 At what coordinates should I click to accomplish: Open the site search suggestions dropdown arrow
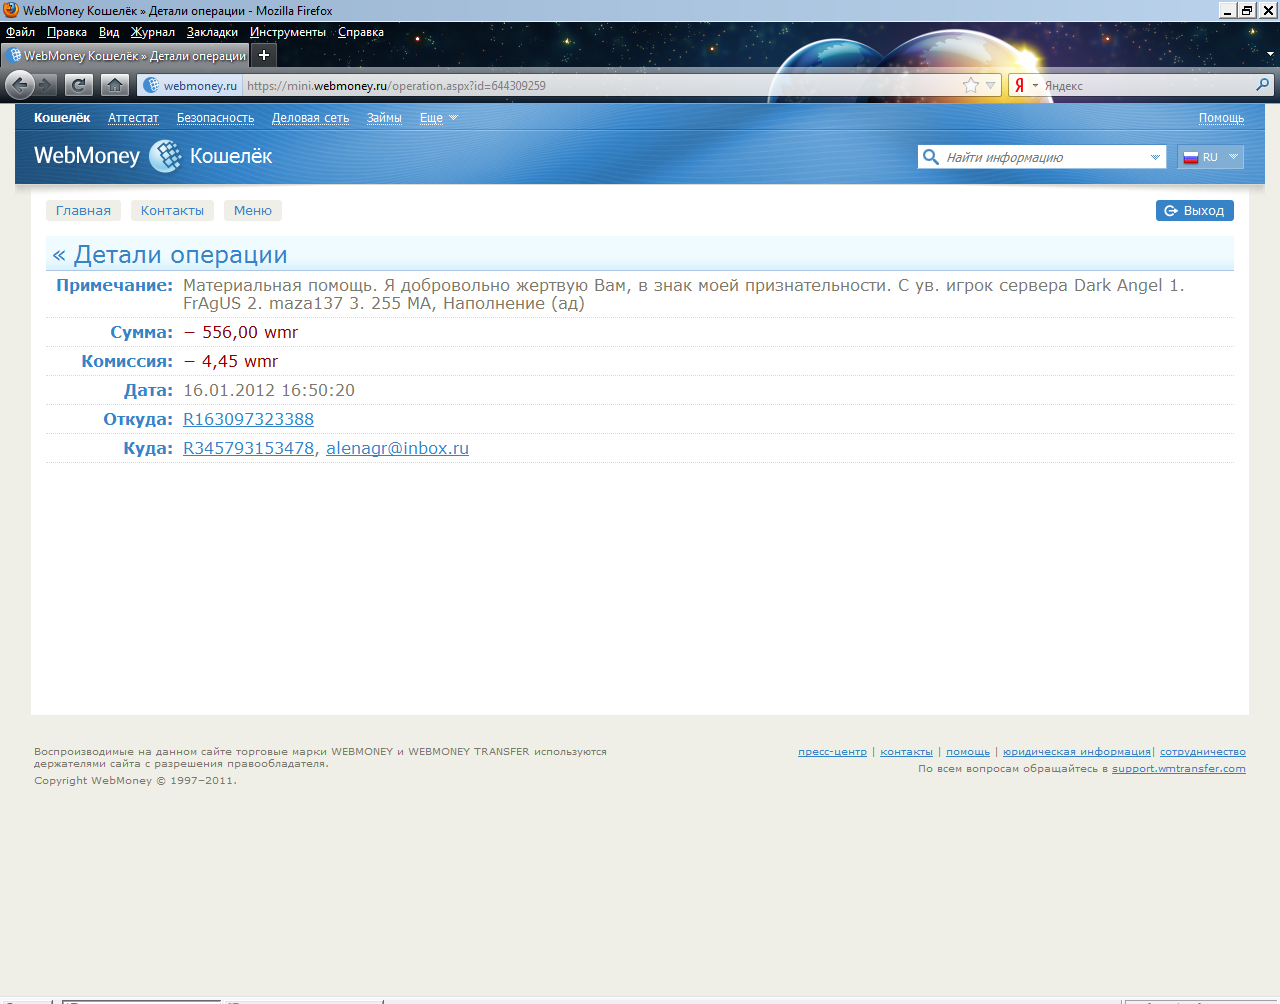pos(1155,157)
